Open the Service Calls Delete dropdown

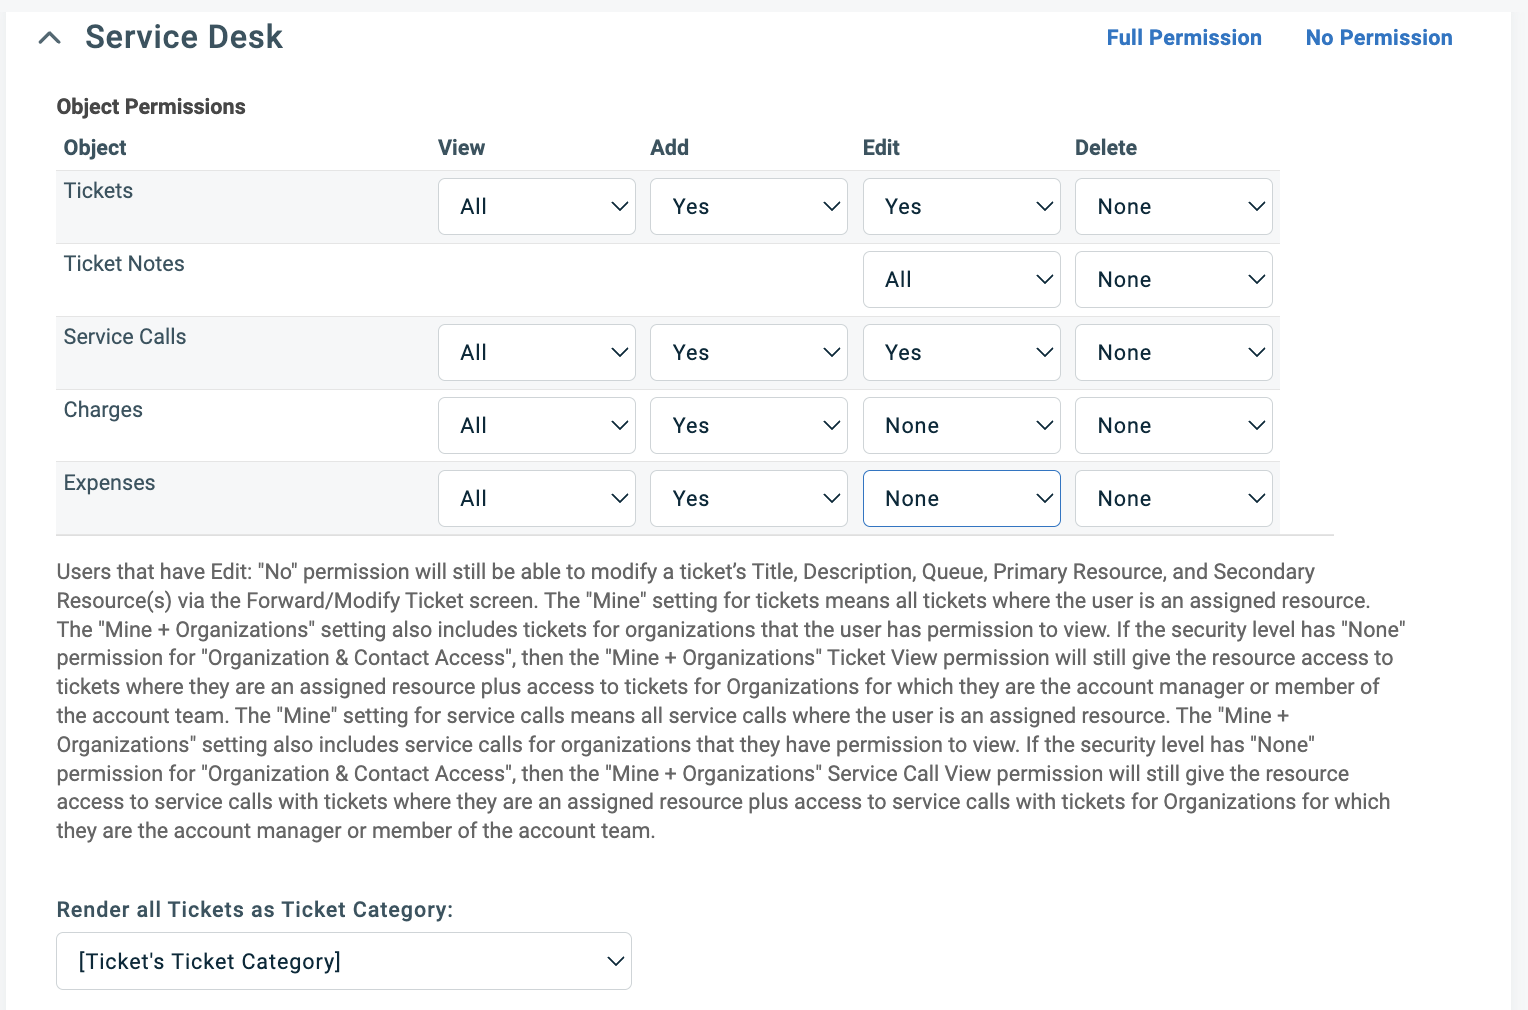click(1173, 352)
